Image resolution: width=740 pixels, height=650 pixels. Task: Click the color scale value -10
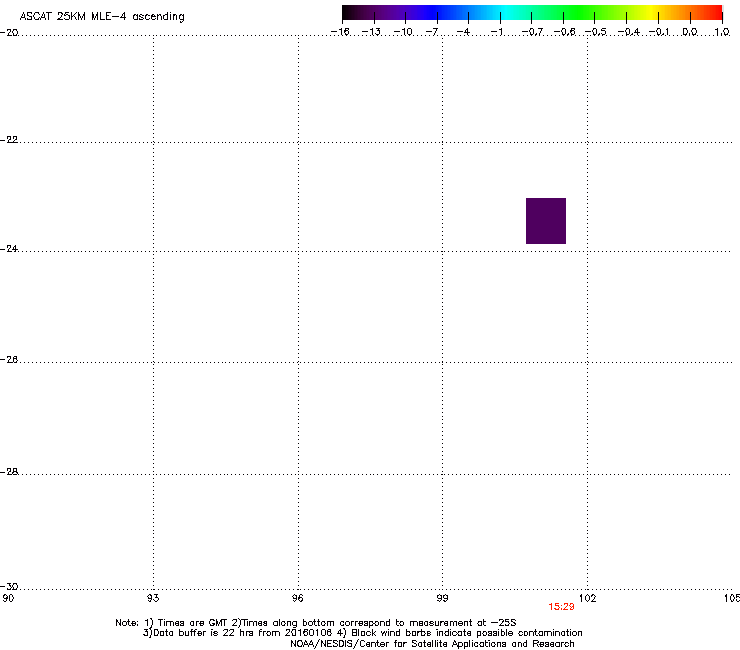click(403, 32)
